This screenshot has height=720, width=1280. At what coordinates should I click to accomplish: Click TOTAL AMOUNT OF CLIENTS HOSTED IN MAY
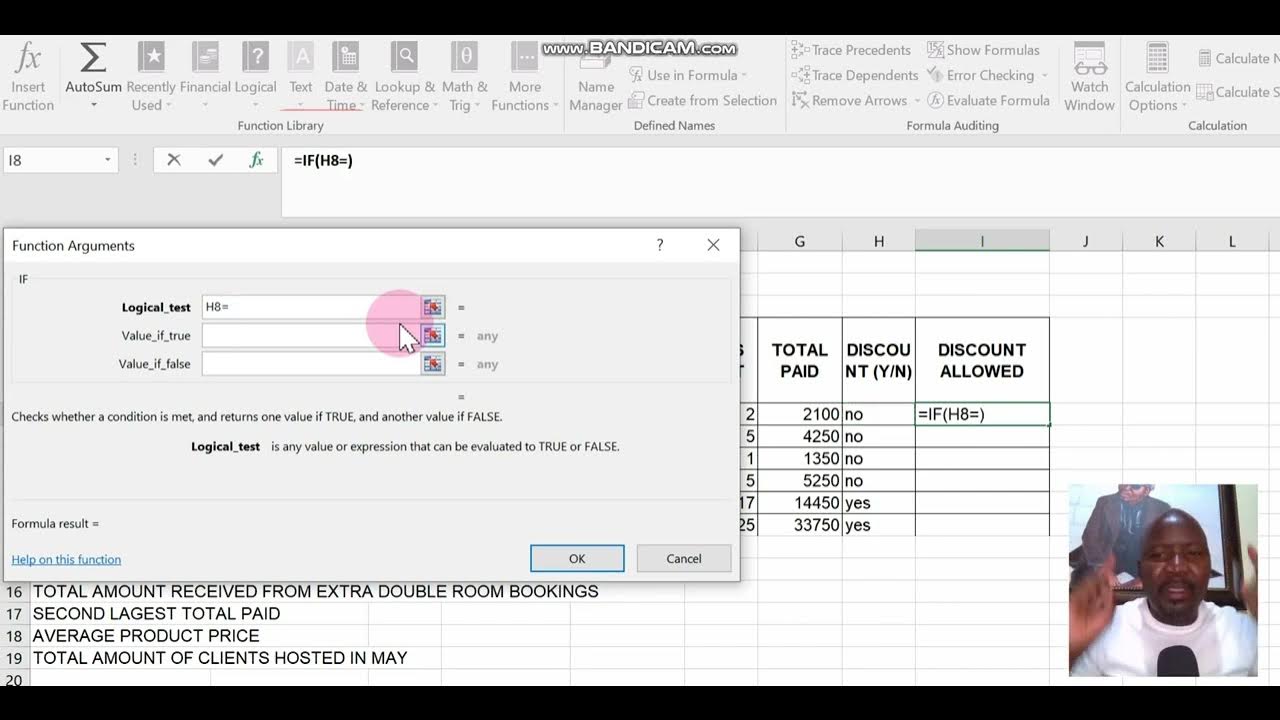click(x=220, y=658)
